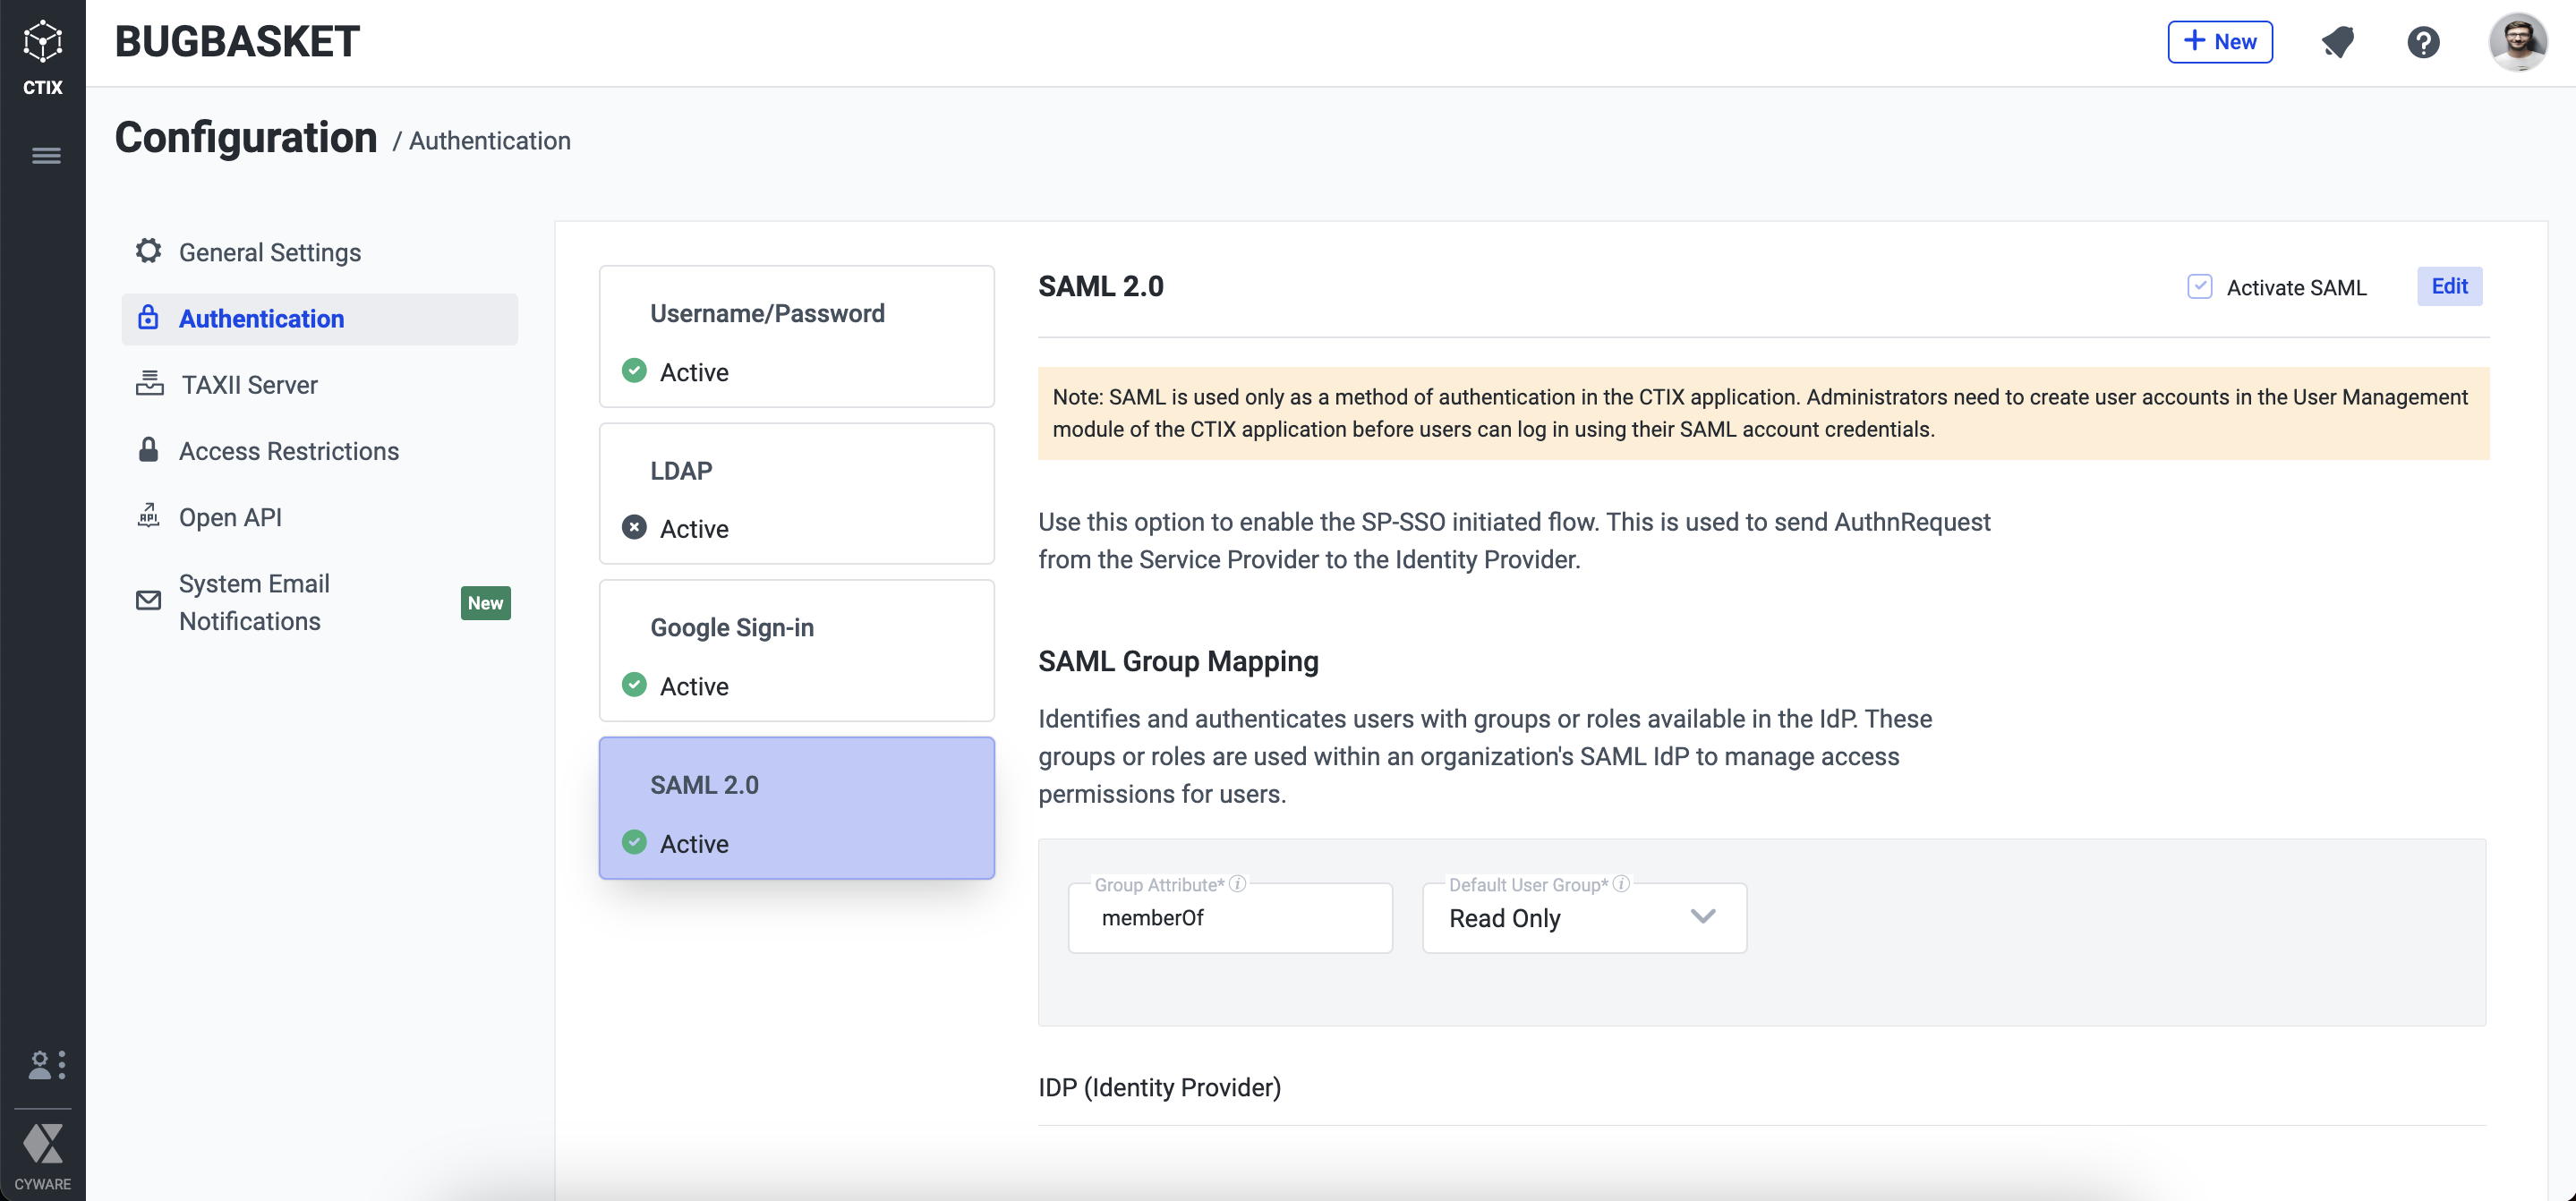
Task: Click the user profile avatar
Action: (2517, 42)
